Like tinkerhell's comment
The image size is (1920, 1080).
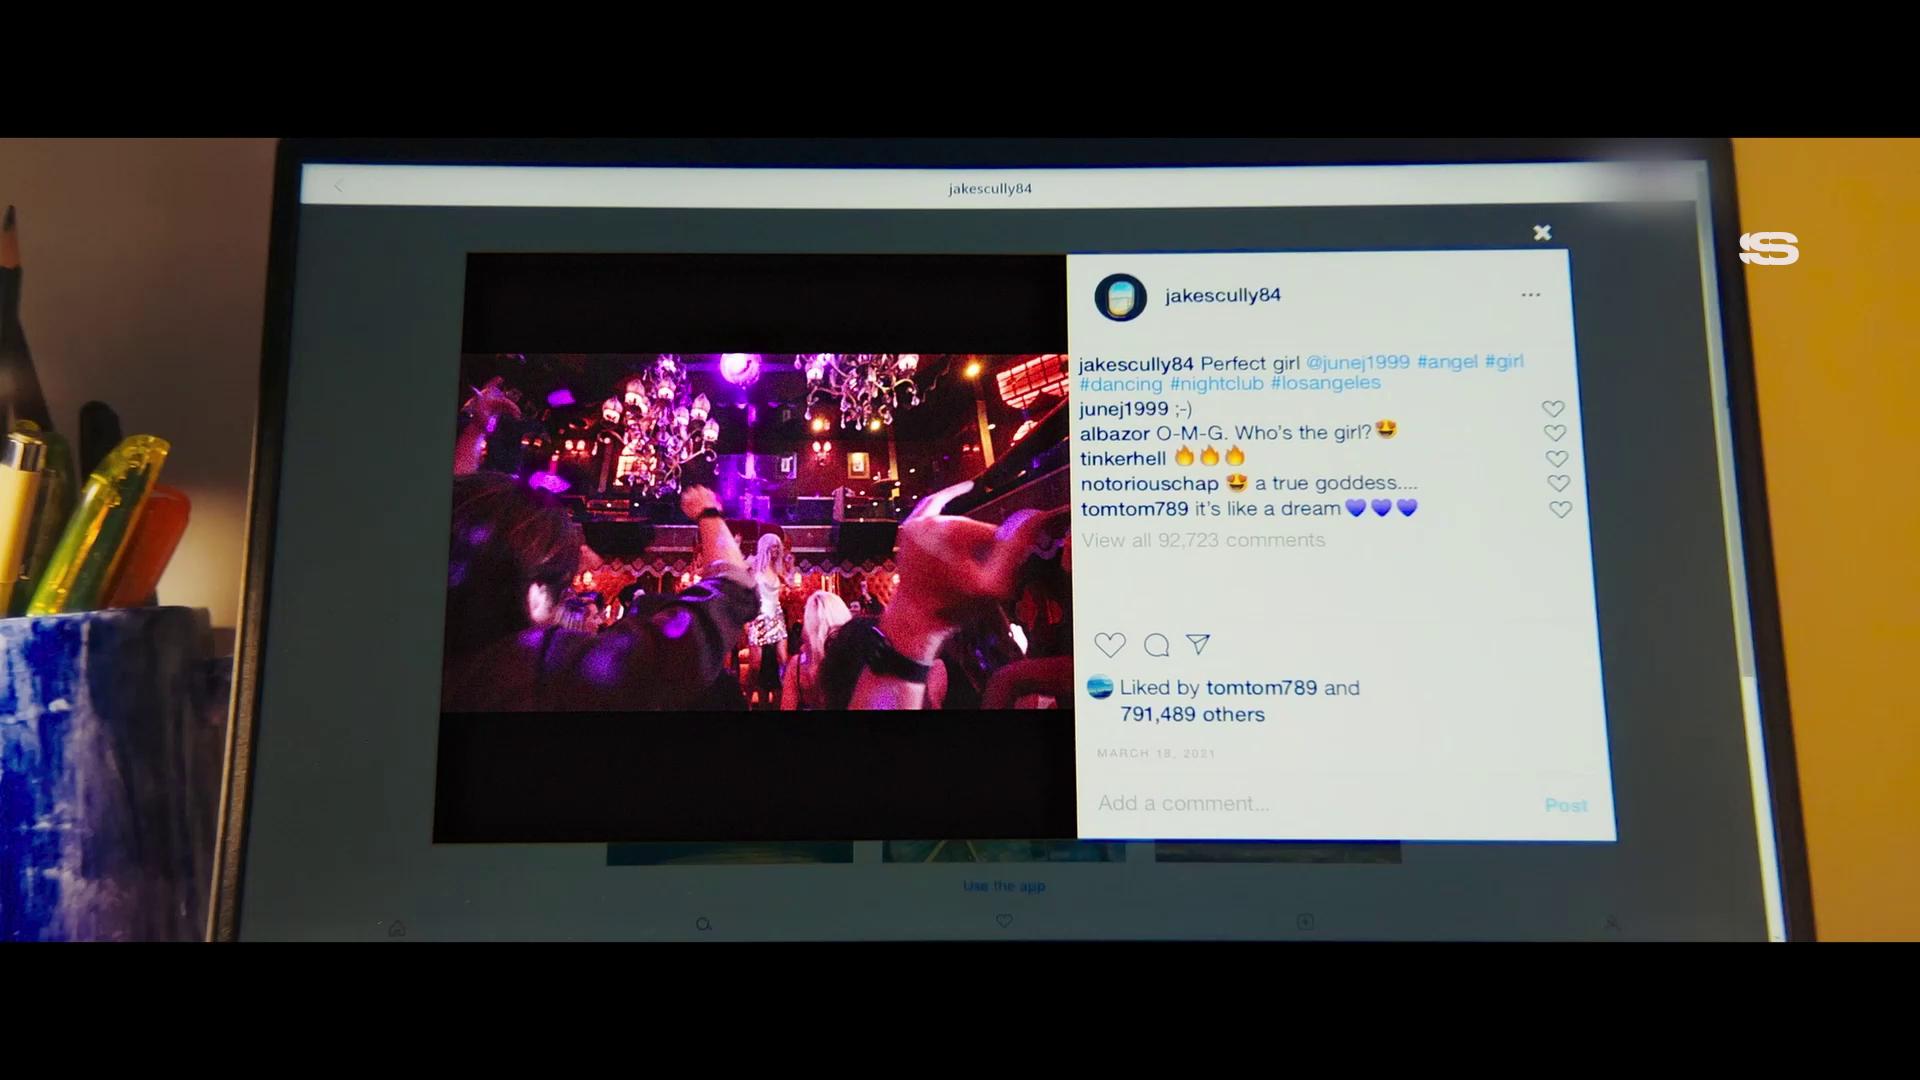click(1556, 459)
